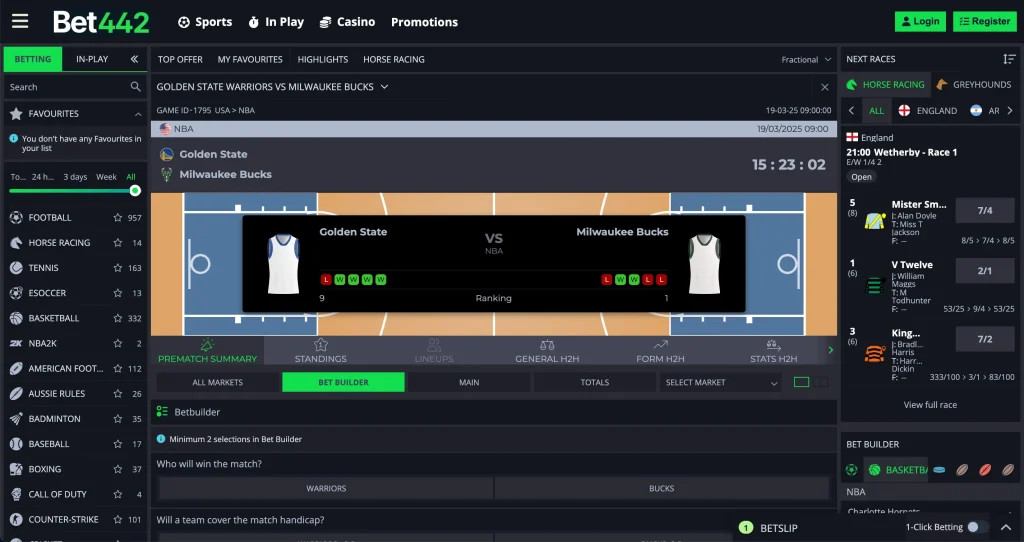
Task: Collapse the Favourites section
Action: (x=138, y=114)
